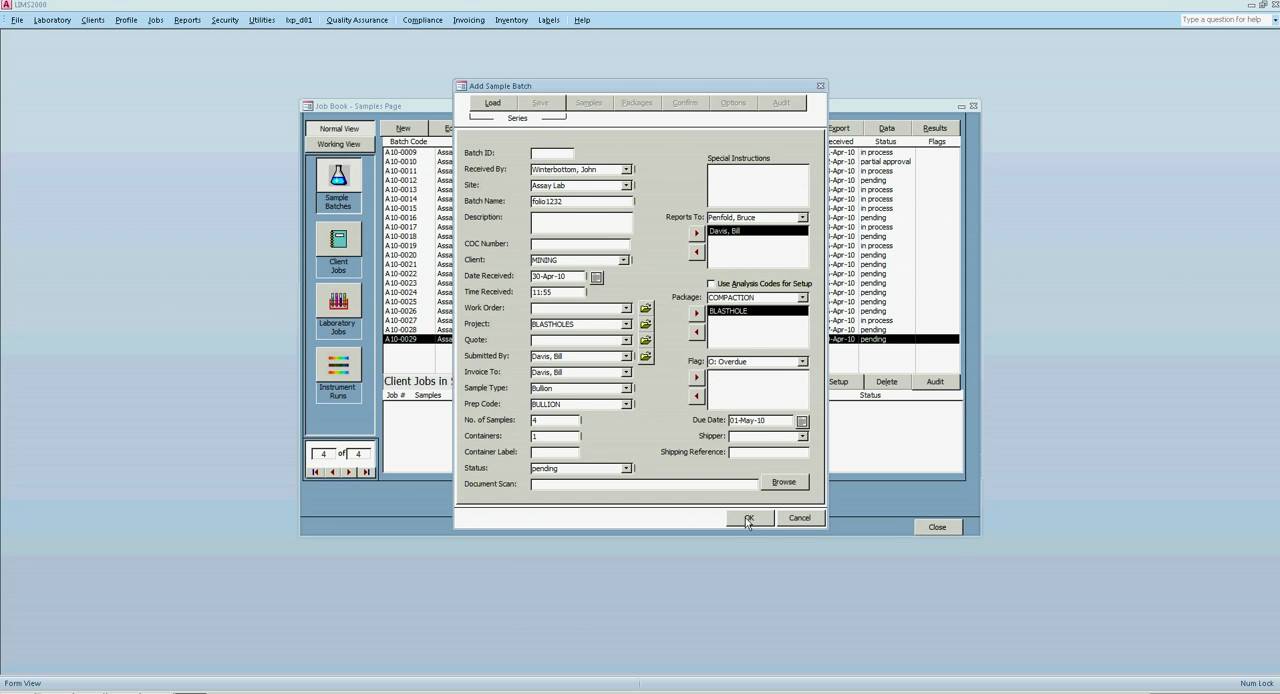Go to first record navigation arrow

point(316,472)
